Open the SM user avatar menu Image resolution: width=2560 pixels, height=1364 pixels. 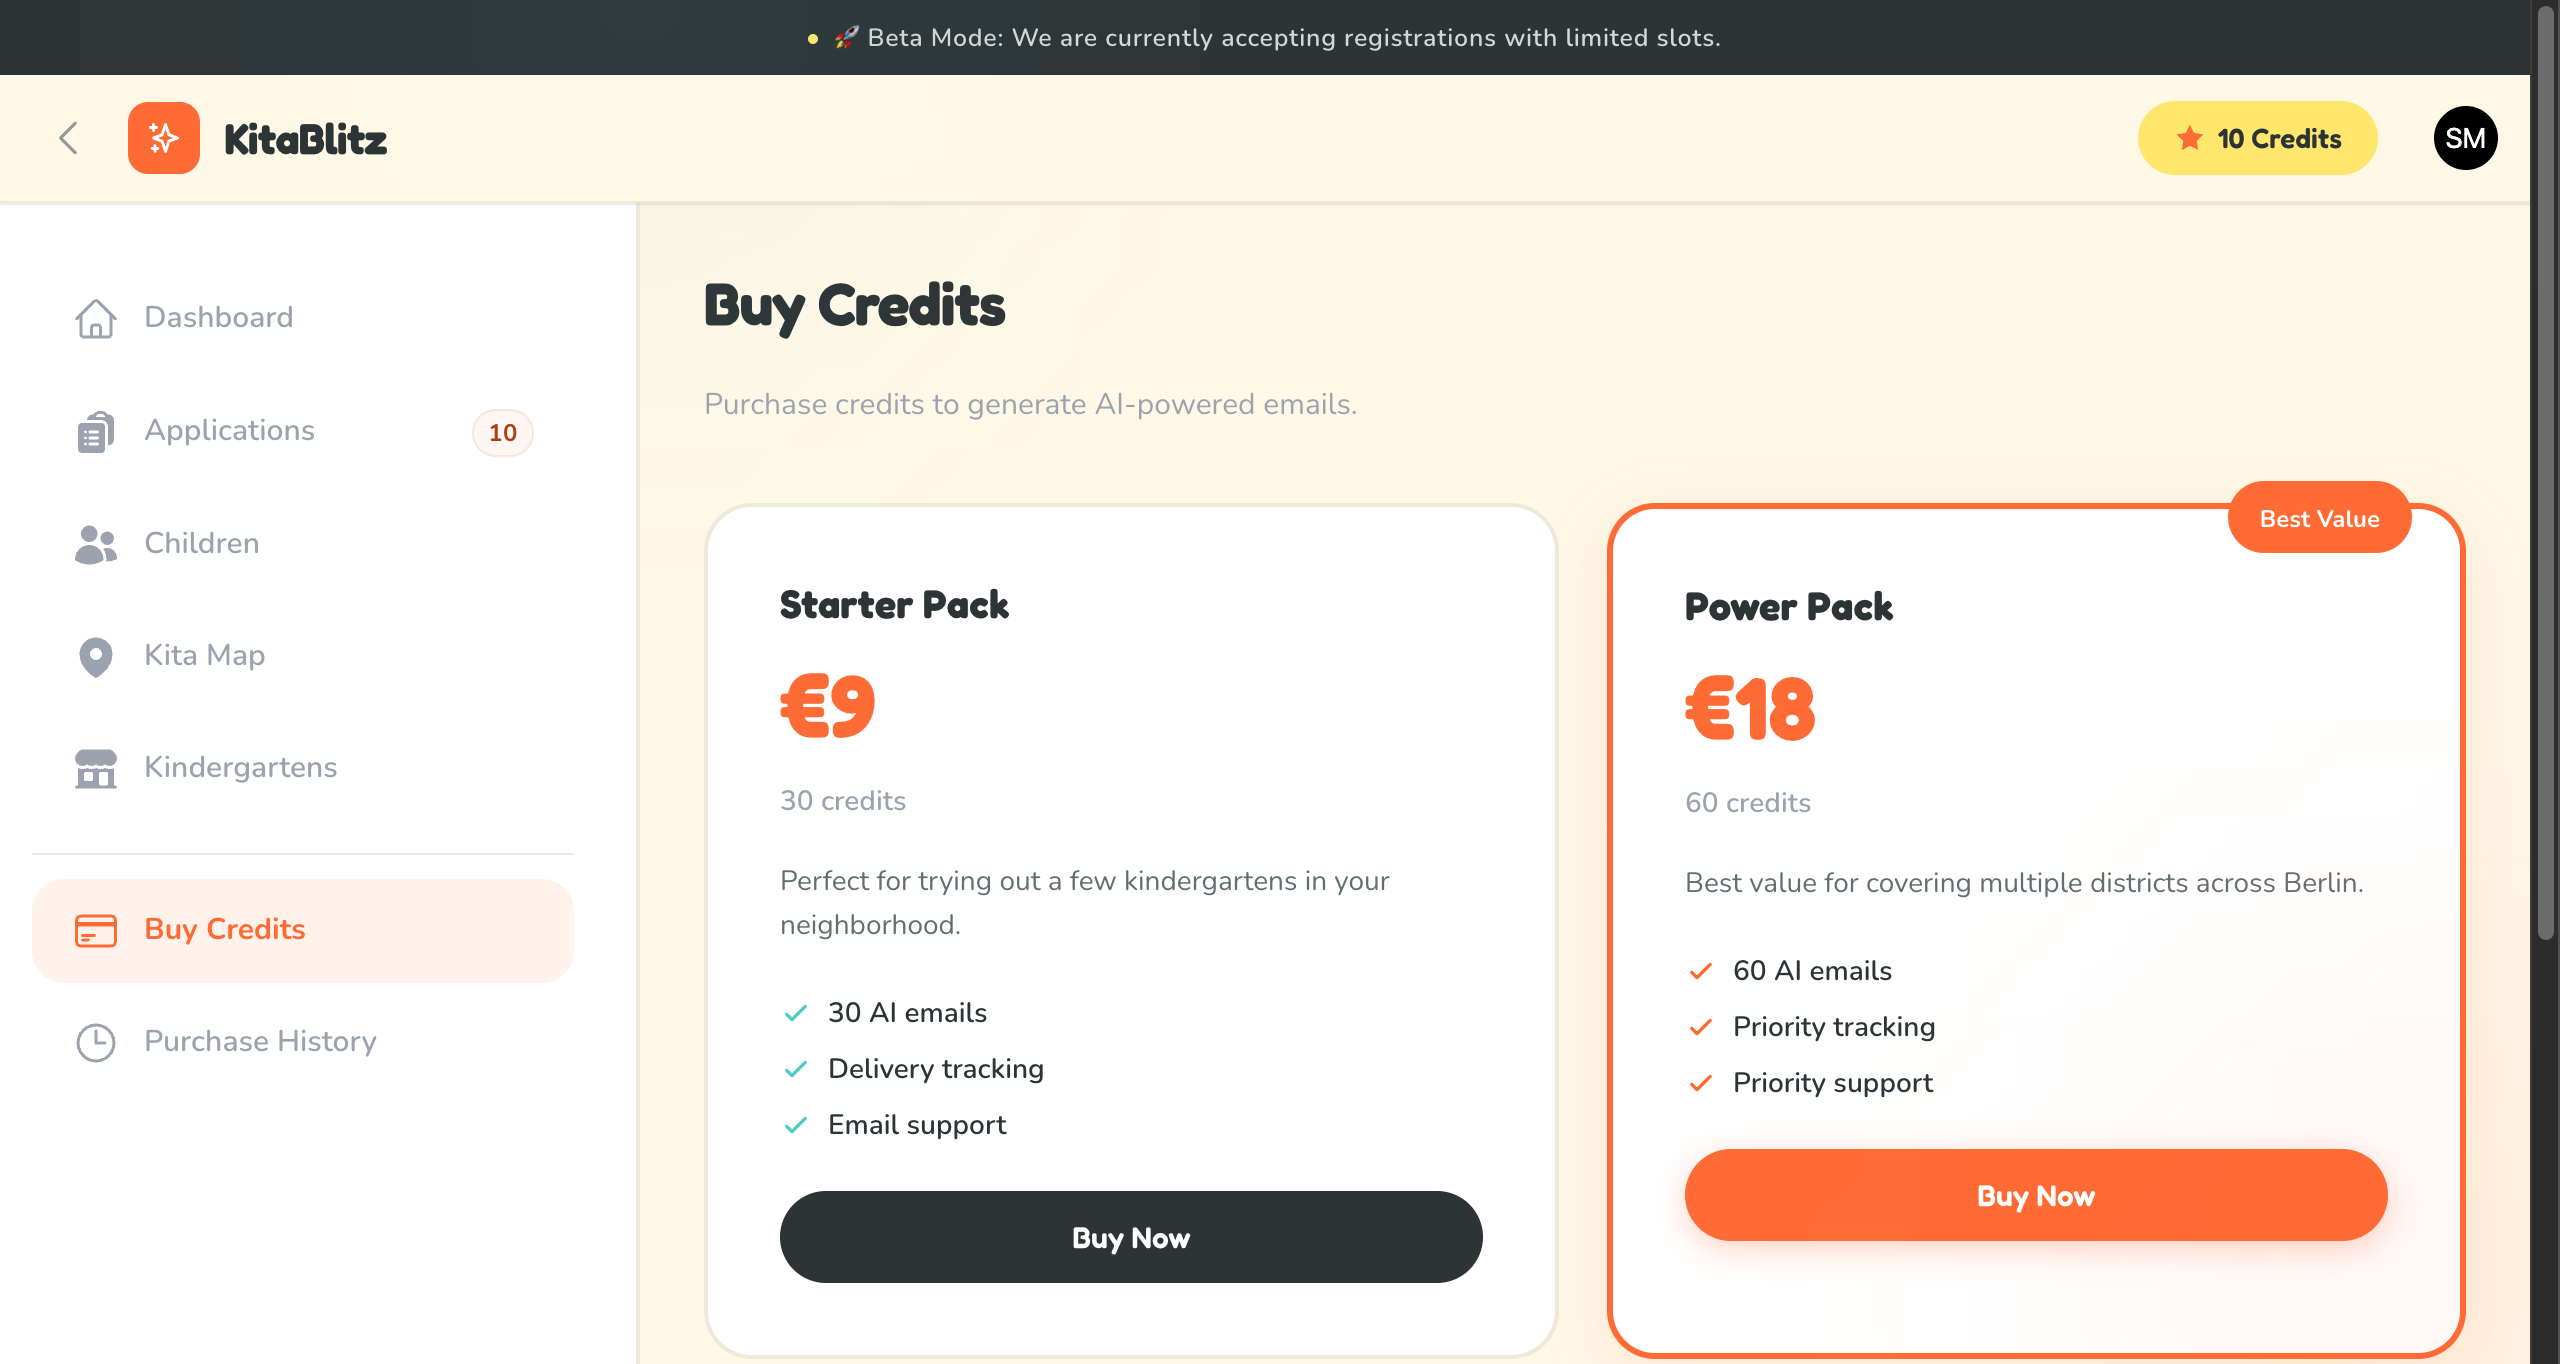(2465, 138)
